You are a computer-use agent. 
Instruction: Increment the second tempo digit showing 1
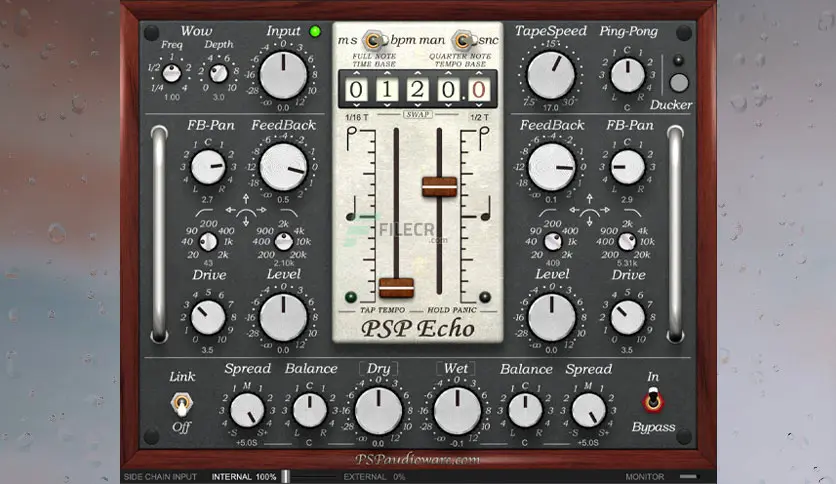point(387,74)
